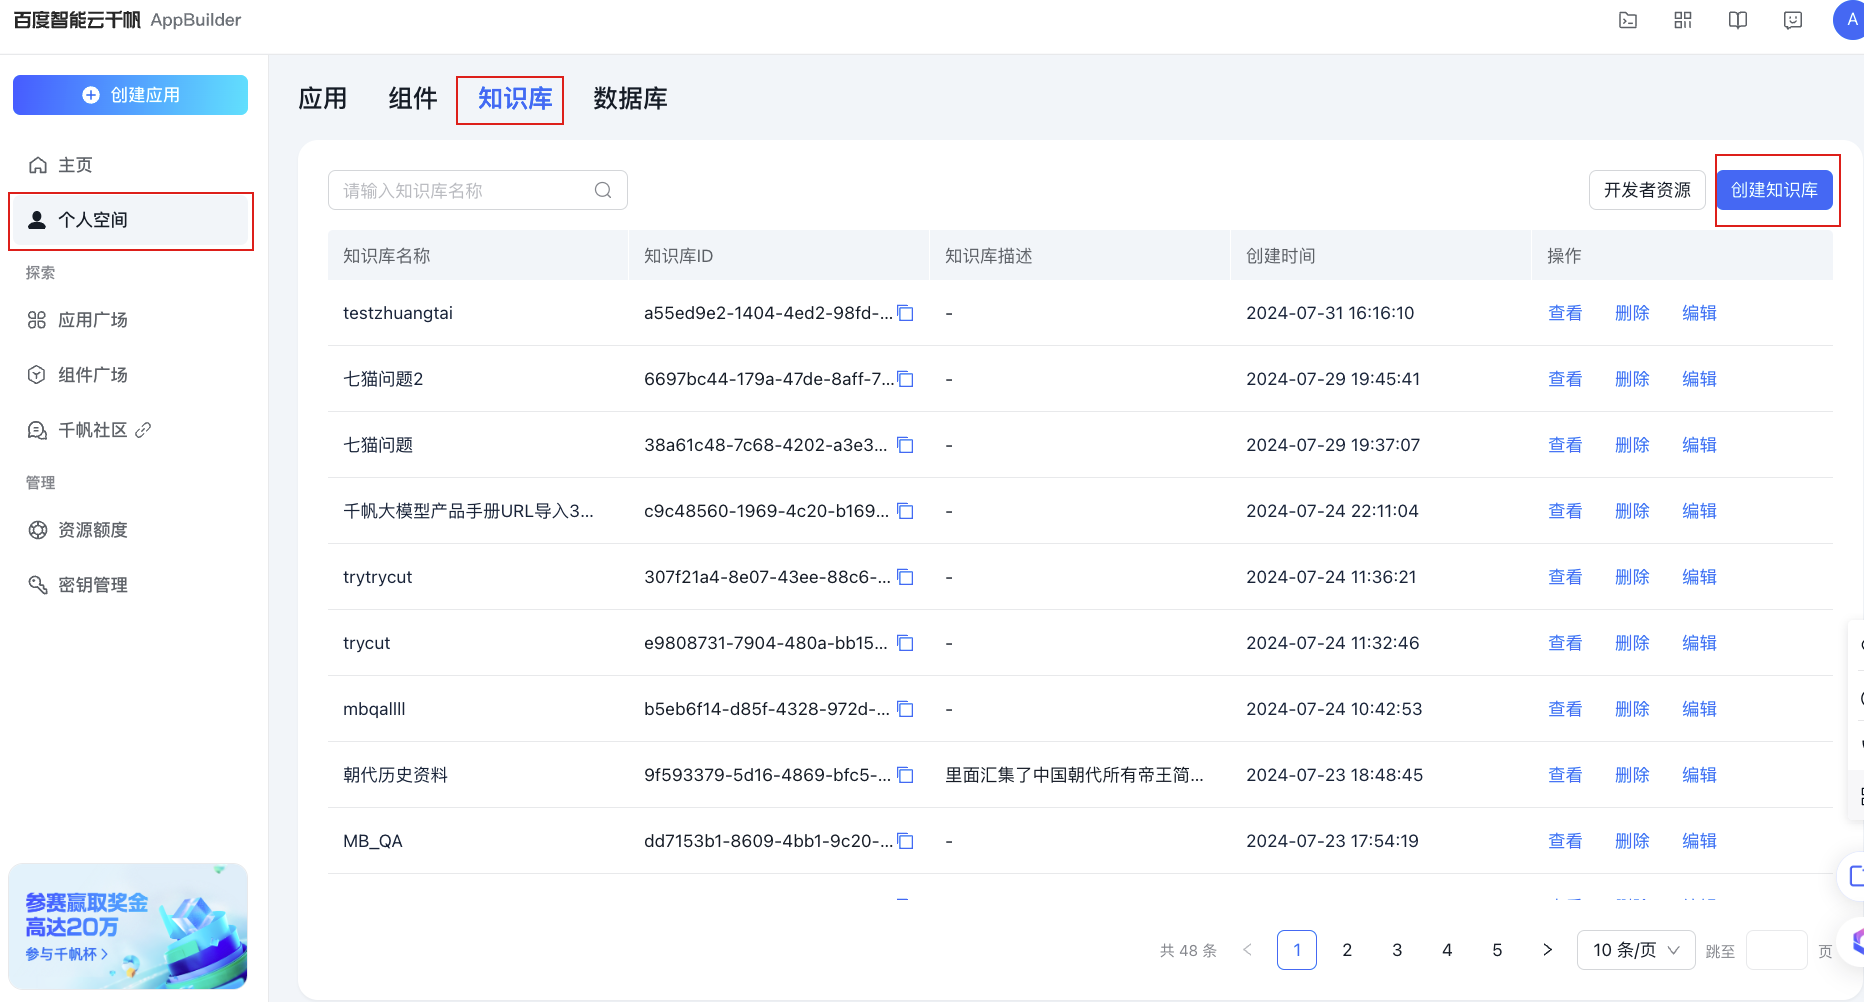1864x1002 pixels.
Task: Copy ID starting with 38a61c48
Action: tap(906, 445)
